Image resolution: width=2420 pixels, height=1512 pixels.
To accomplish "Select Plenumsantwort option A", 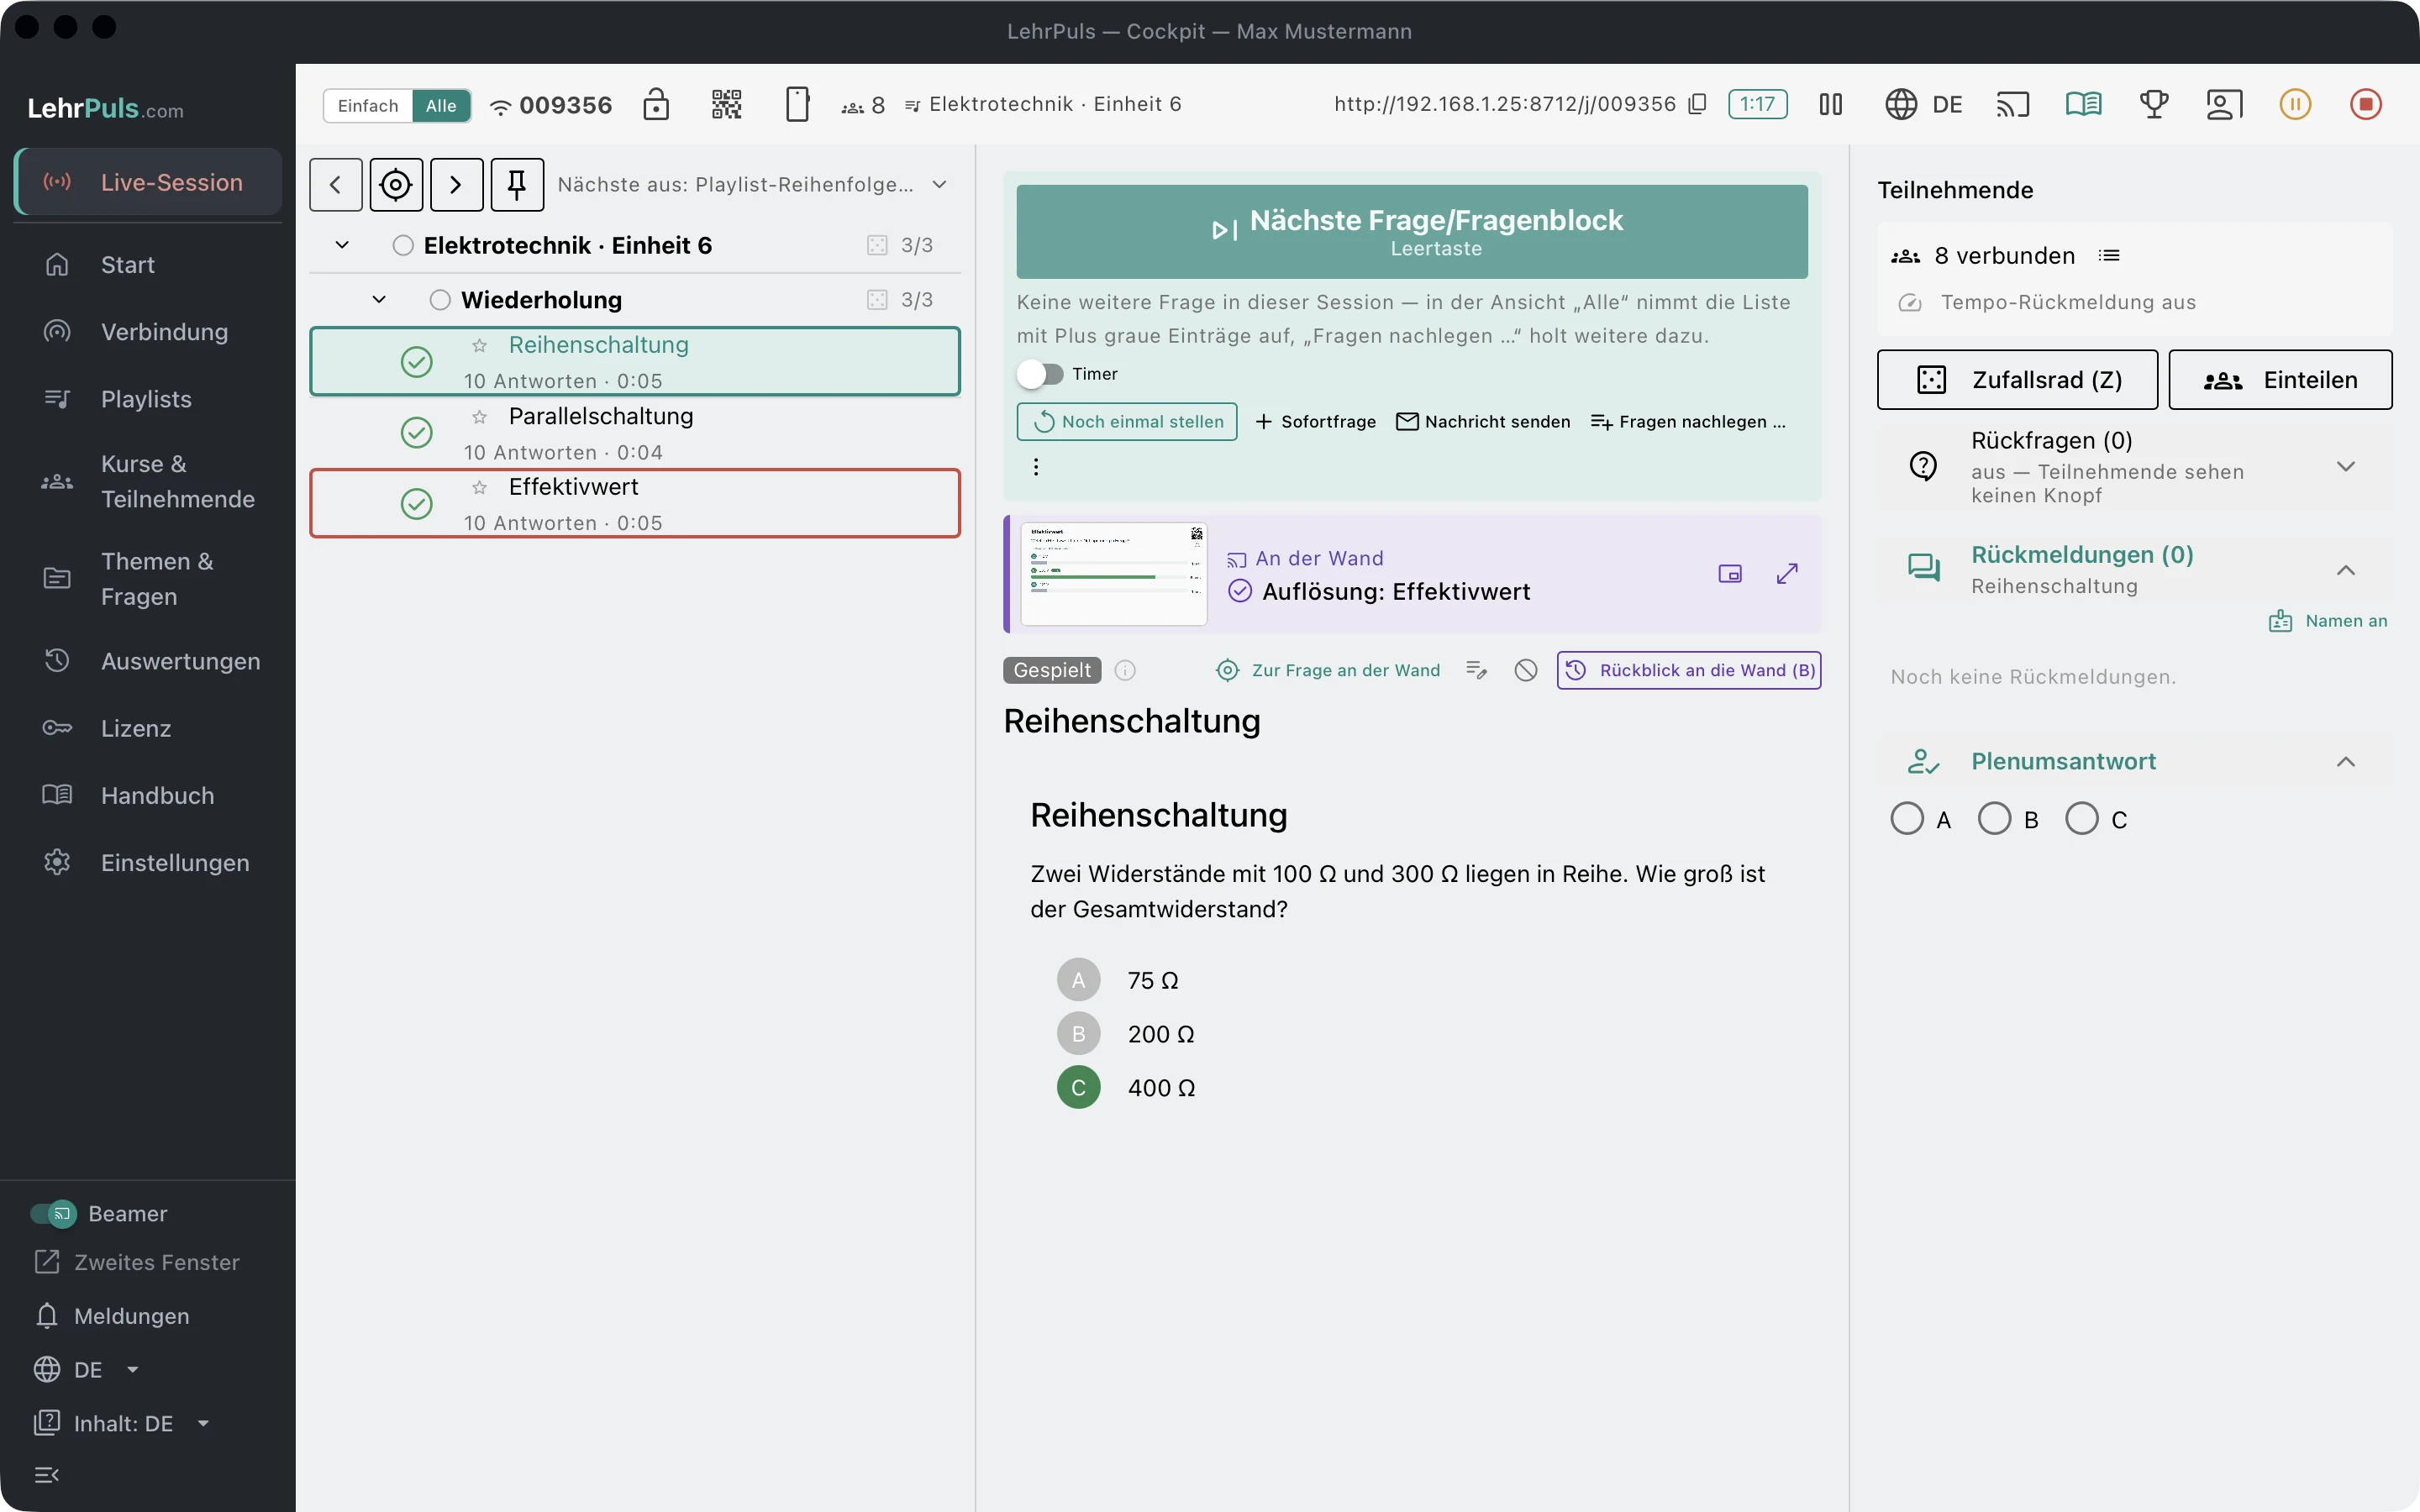I will 1907,819.
